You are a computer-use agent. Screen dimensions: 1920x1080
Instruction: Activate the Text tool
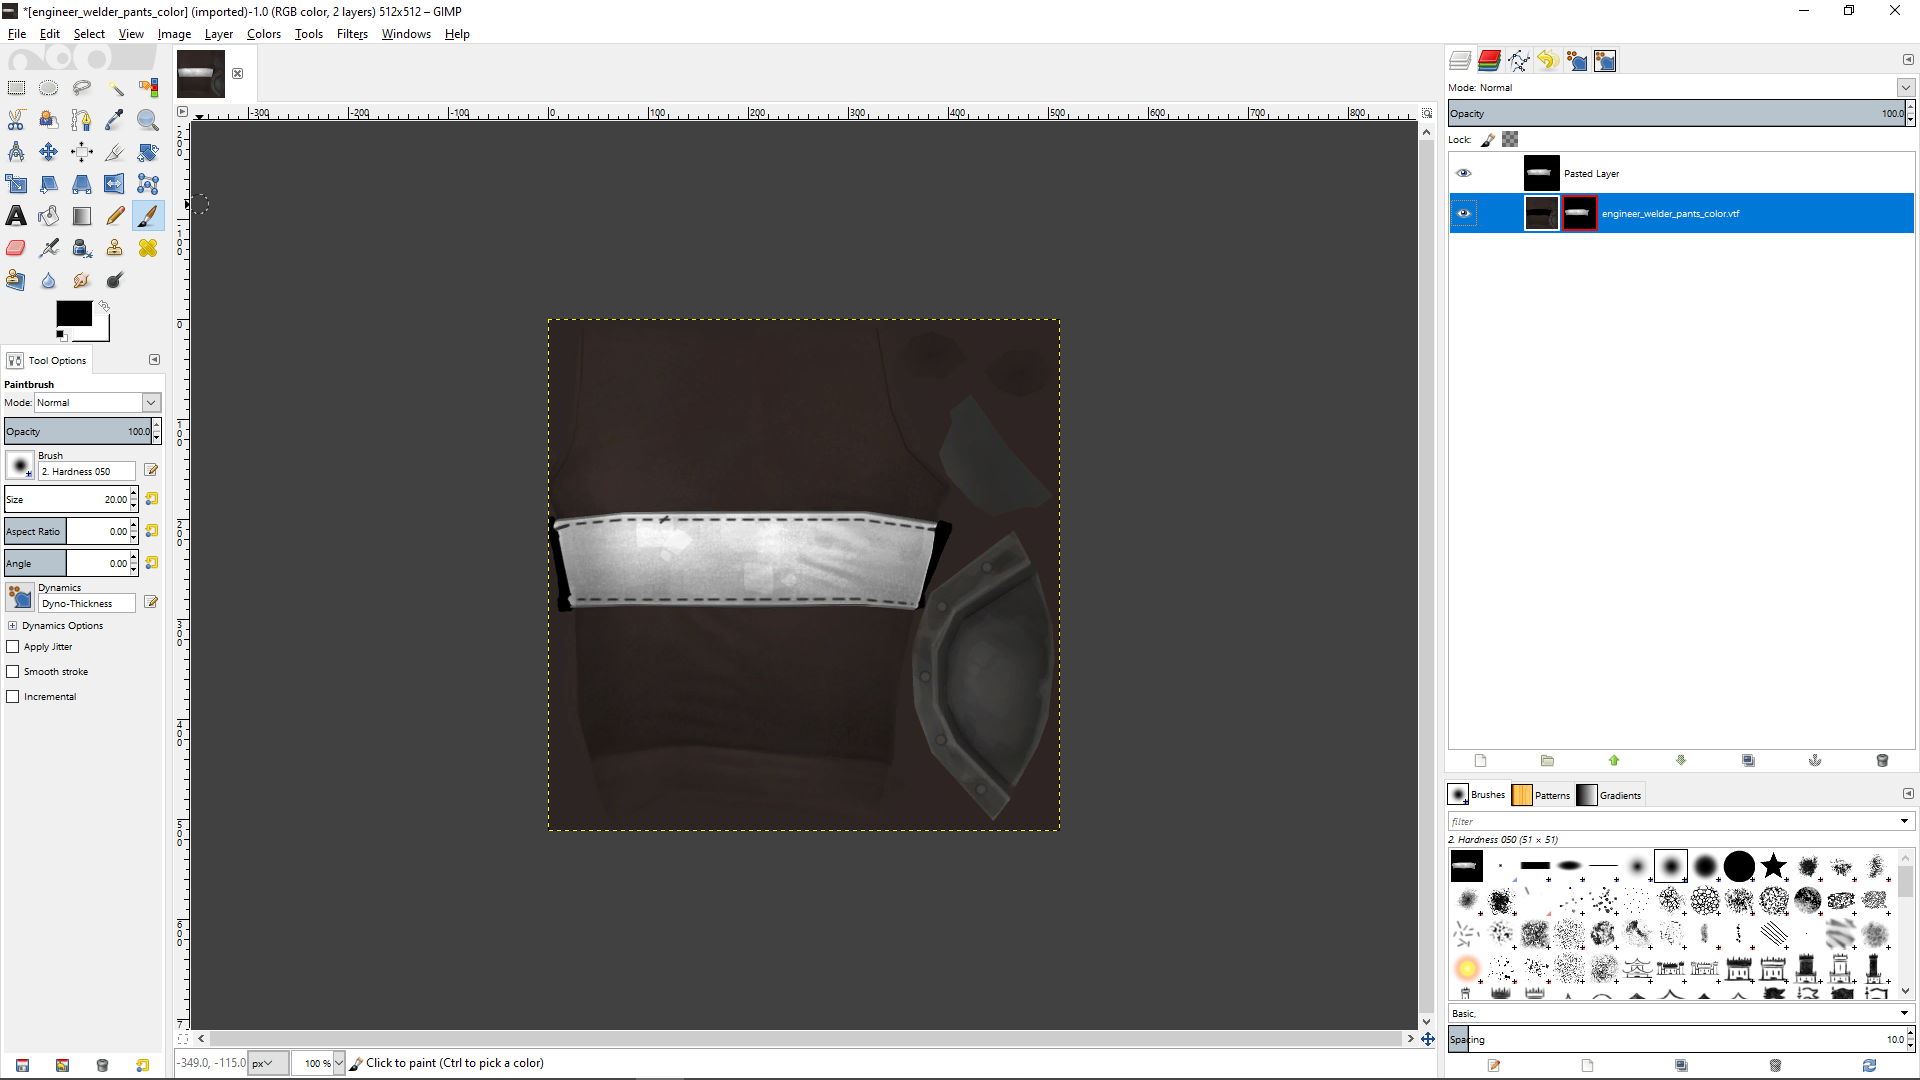click(16, 216)
